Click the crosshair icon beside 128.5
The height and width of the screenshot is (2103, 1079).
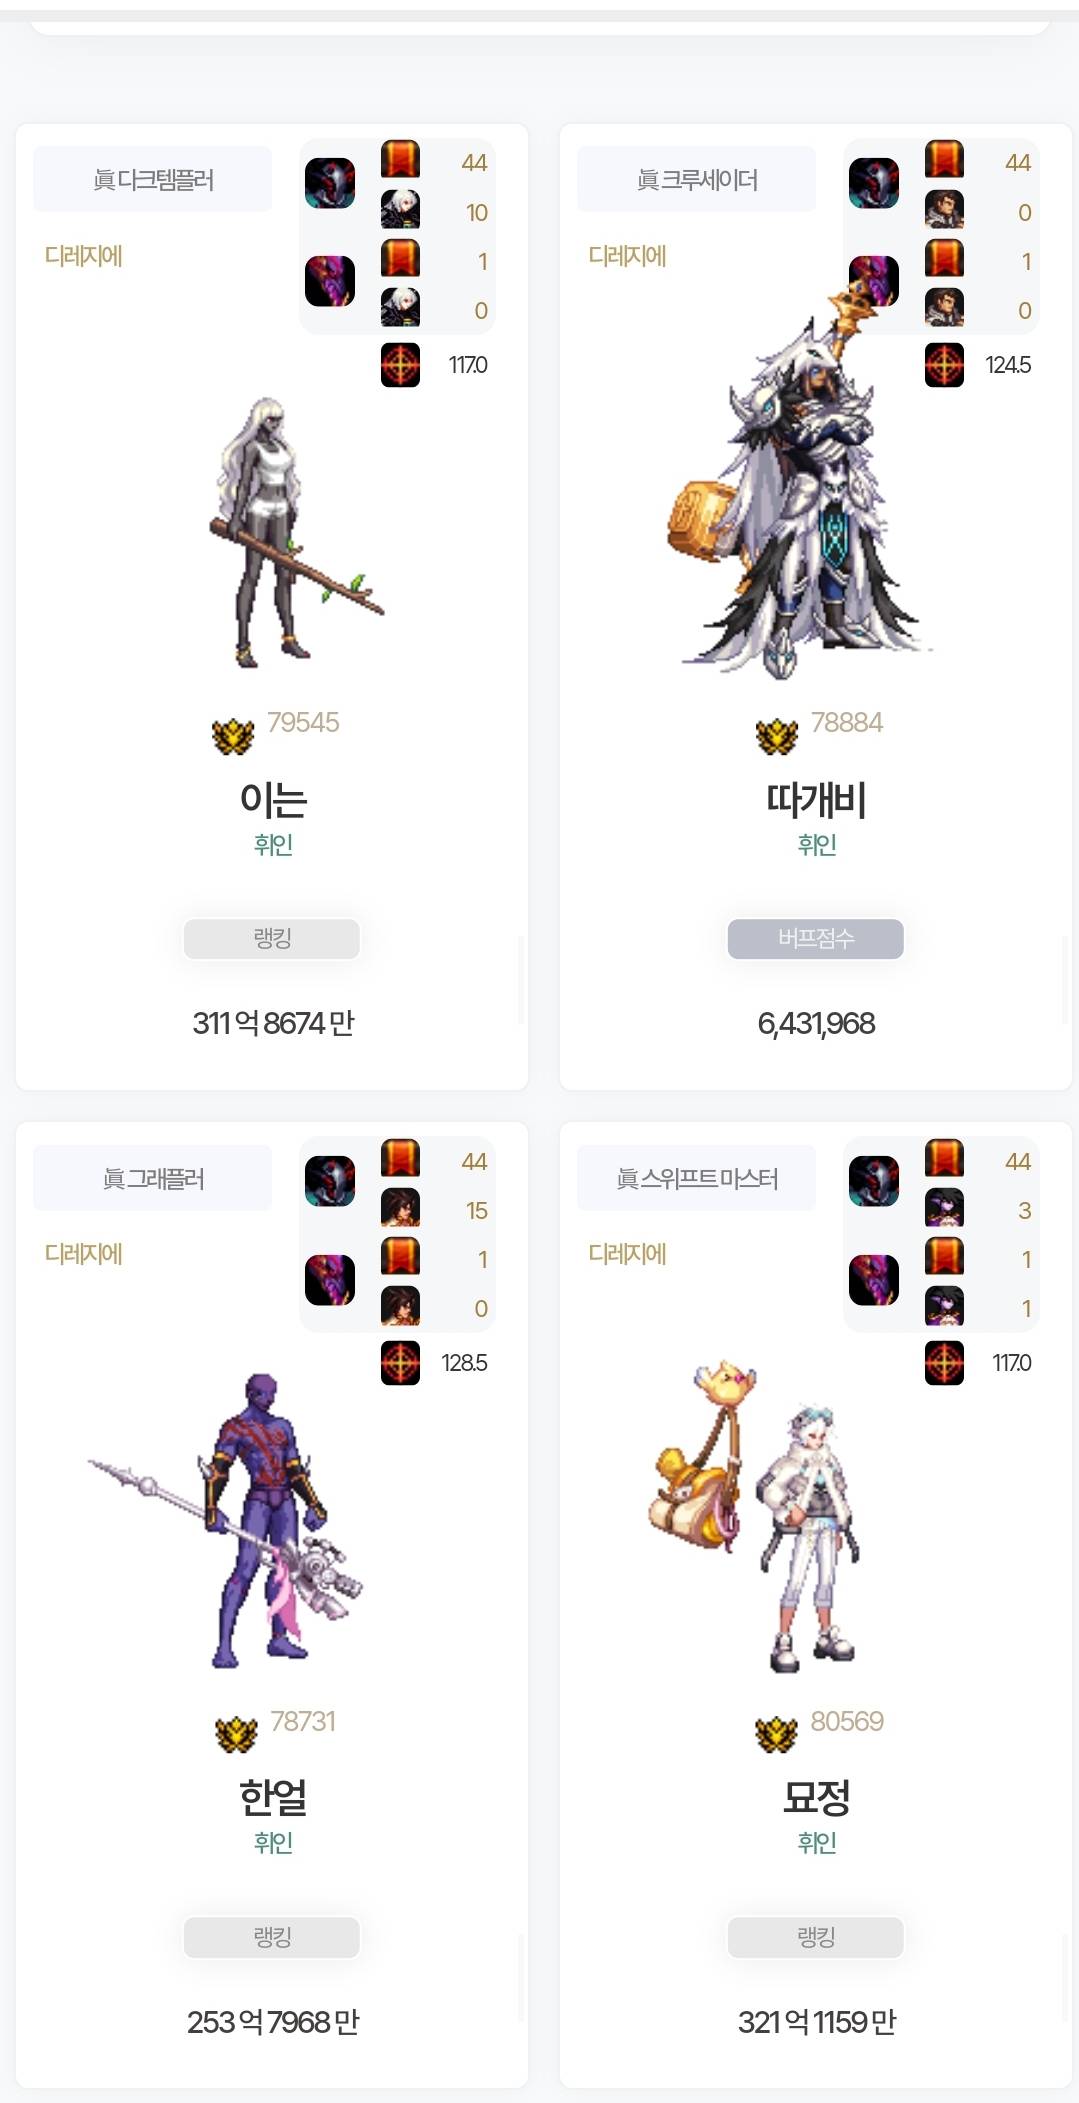pyautogui.click(x=400, y=1362)
